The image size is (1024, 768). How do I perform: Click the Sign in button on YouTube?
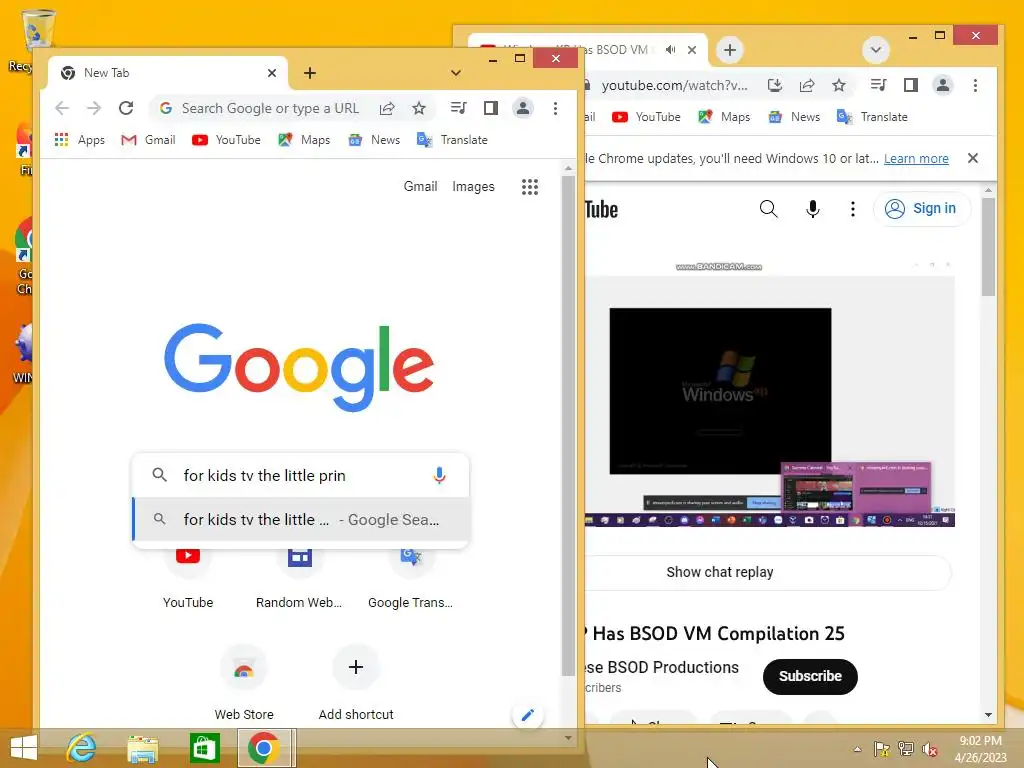(921, 208)
